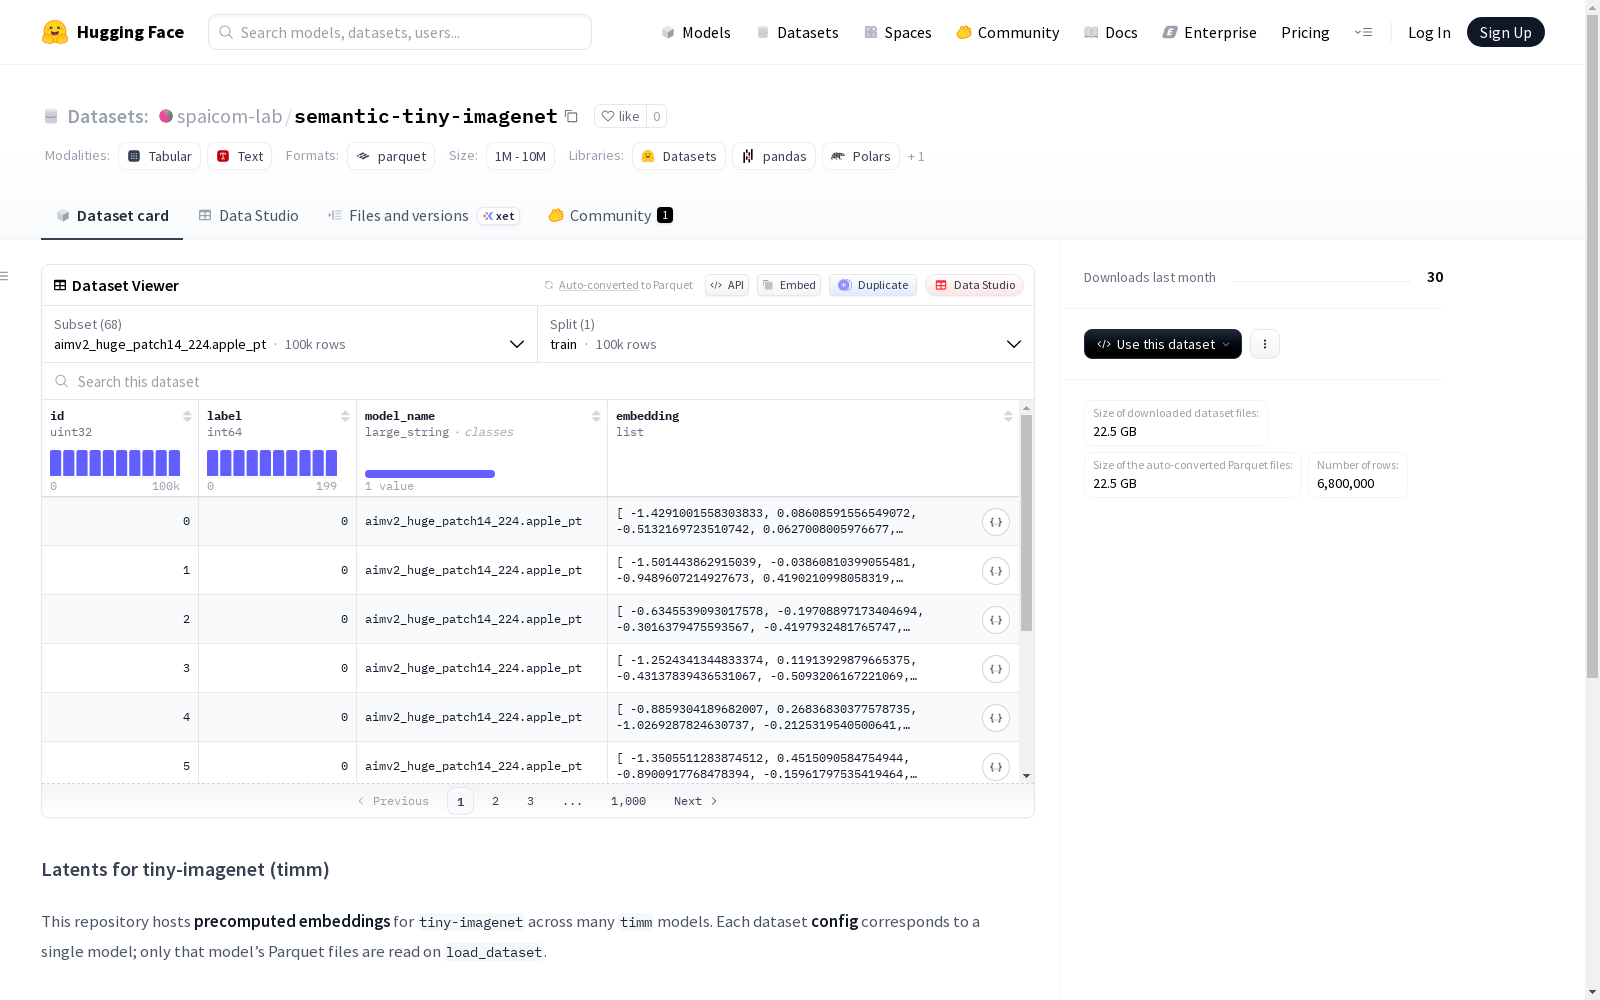
Task: Open Community in top navigation
Action: pyautogui.click(x=1008, y=32)
